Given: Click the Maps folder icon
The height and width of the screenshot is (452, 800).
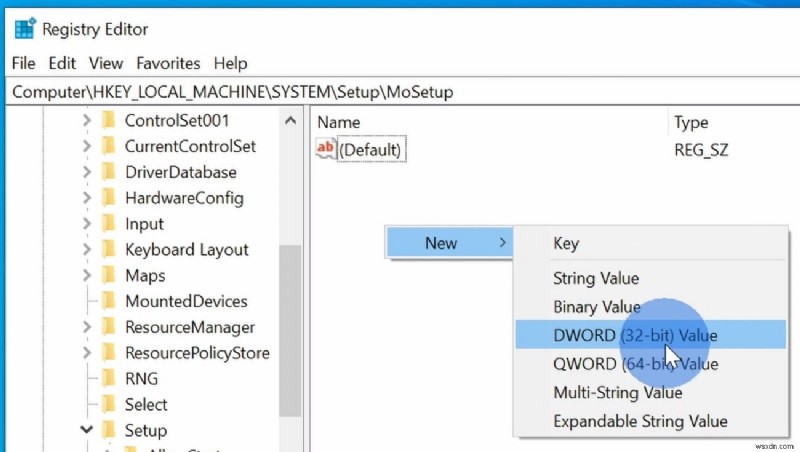Looking at the screenshot, I should point(108,275).
